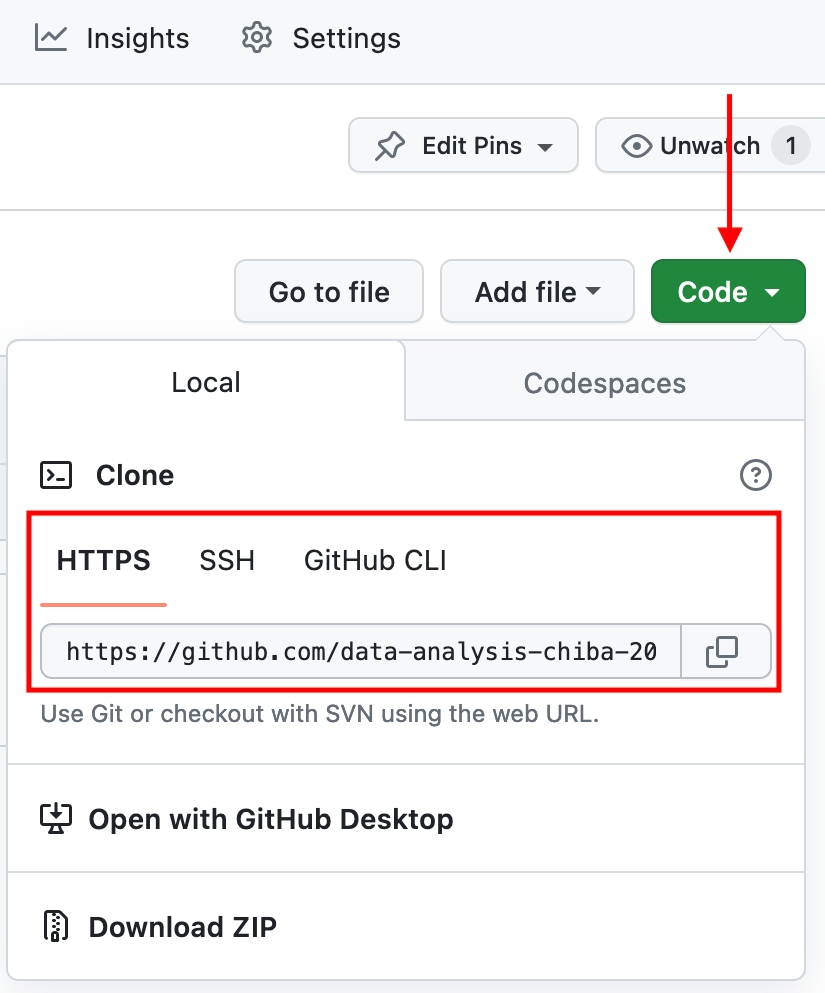Click the eye icon on Unwatch

click(x=636, y=146)
